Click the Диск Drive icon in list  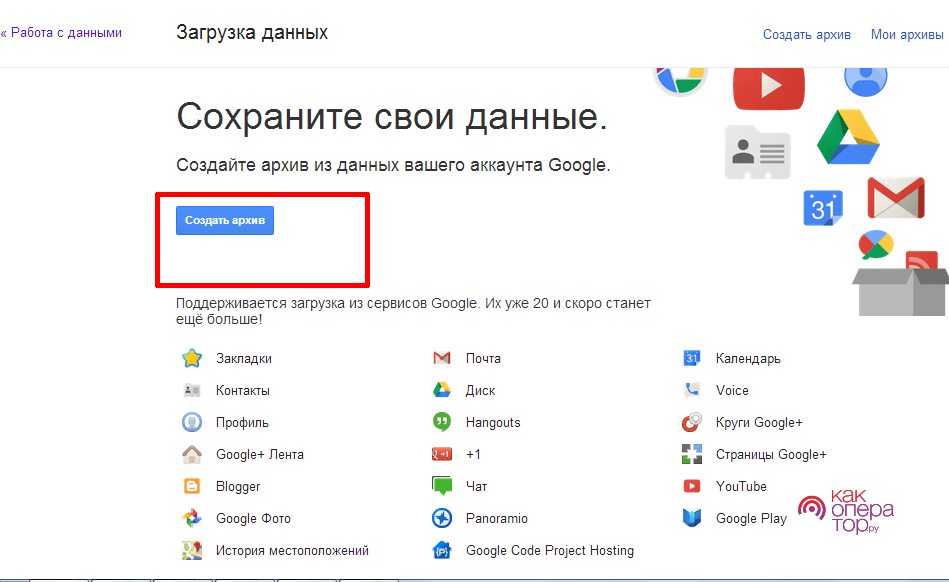[442, 390]
